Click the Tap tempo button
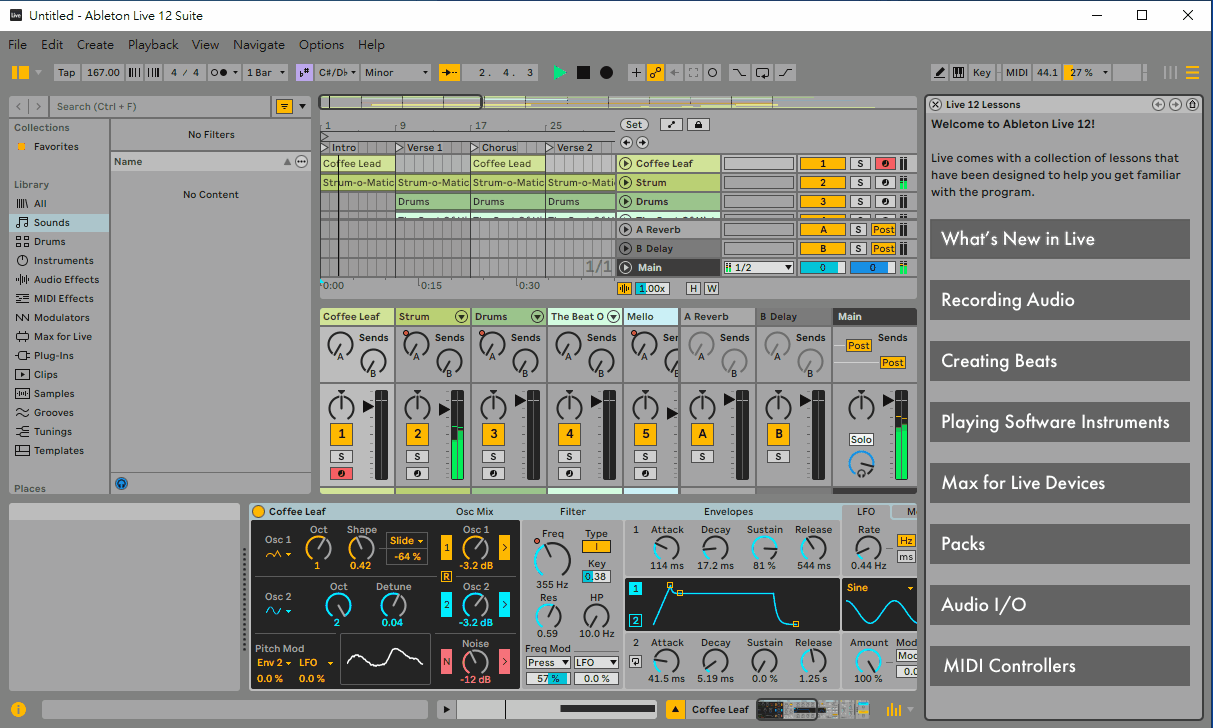The width and height of the screenshot is (1213, 728). pyautogui.click(x=66, y=73)
